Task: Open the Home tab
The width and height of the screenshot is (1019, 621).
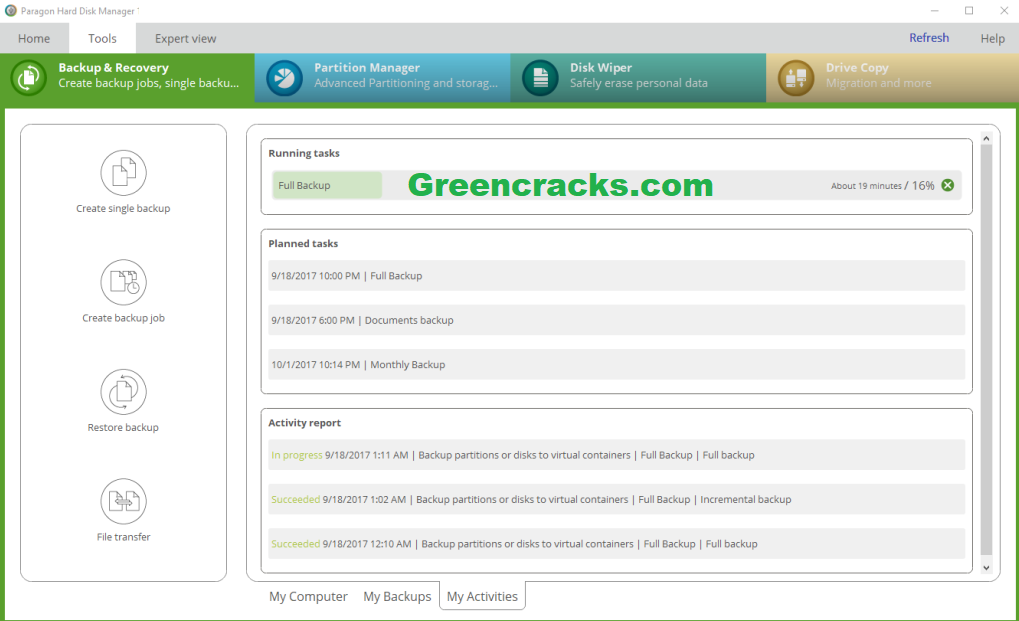Action: pyautogui.click(x=34, y=38)
